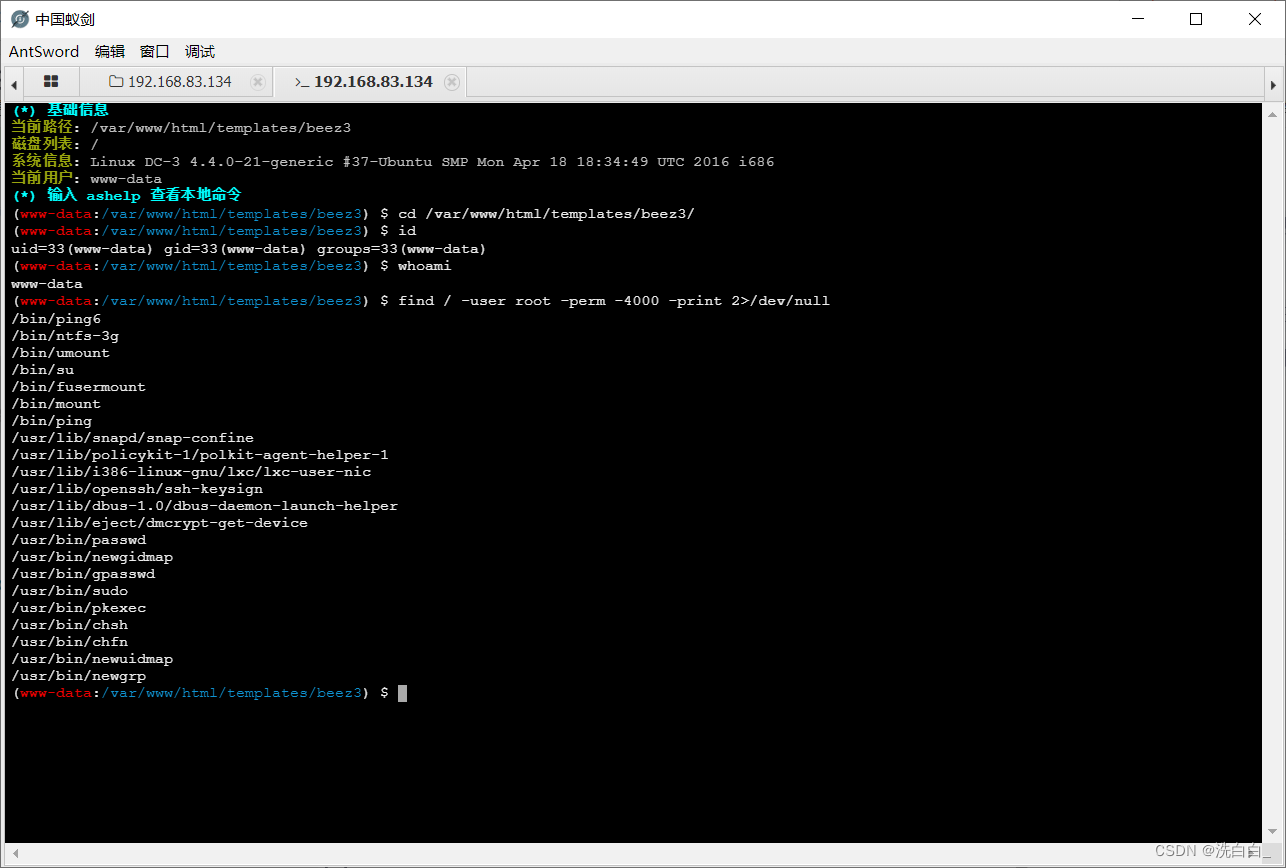Screen dimensions: 1286x868
Task: Open the 窗口 menu
Action: (x=154, y=51)
